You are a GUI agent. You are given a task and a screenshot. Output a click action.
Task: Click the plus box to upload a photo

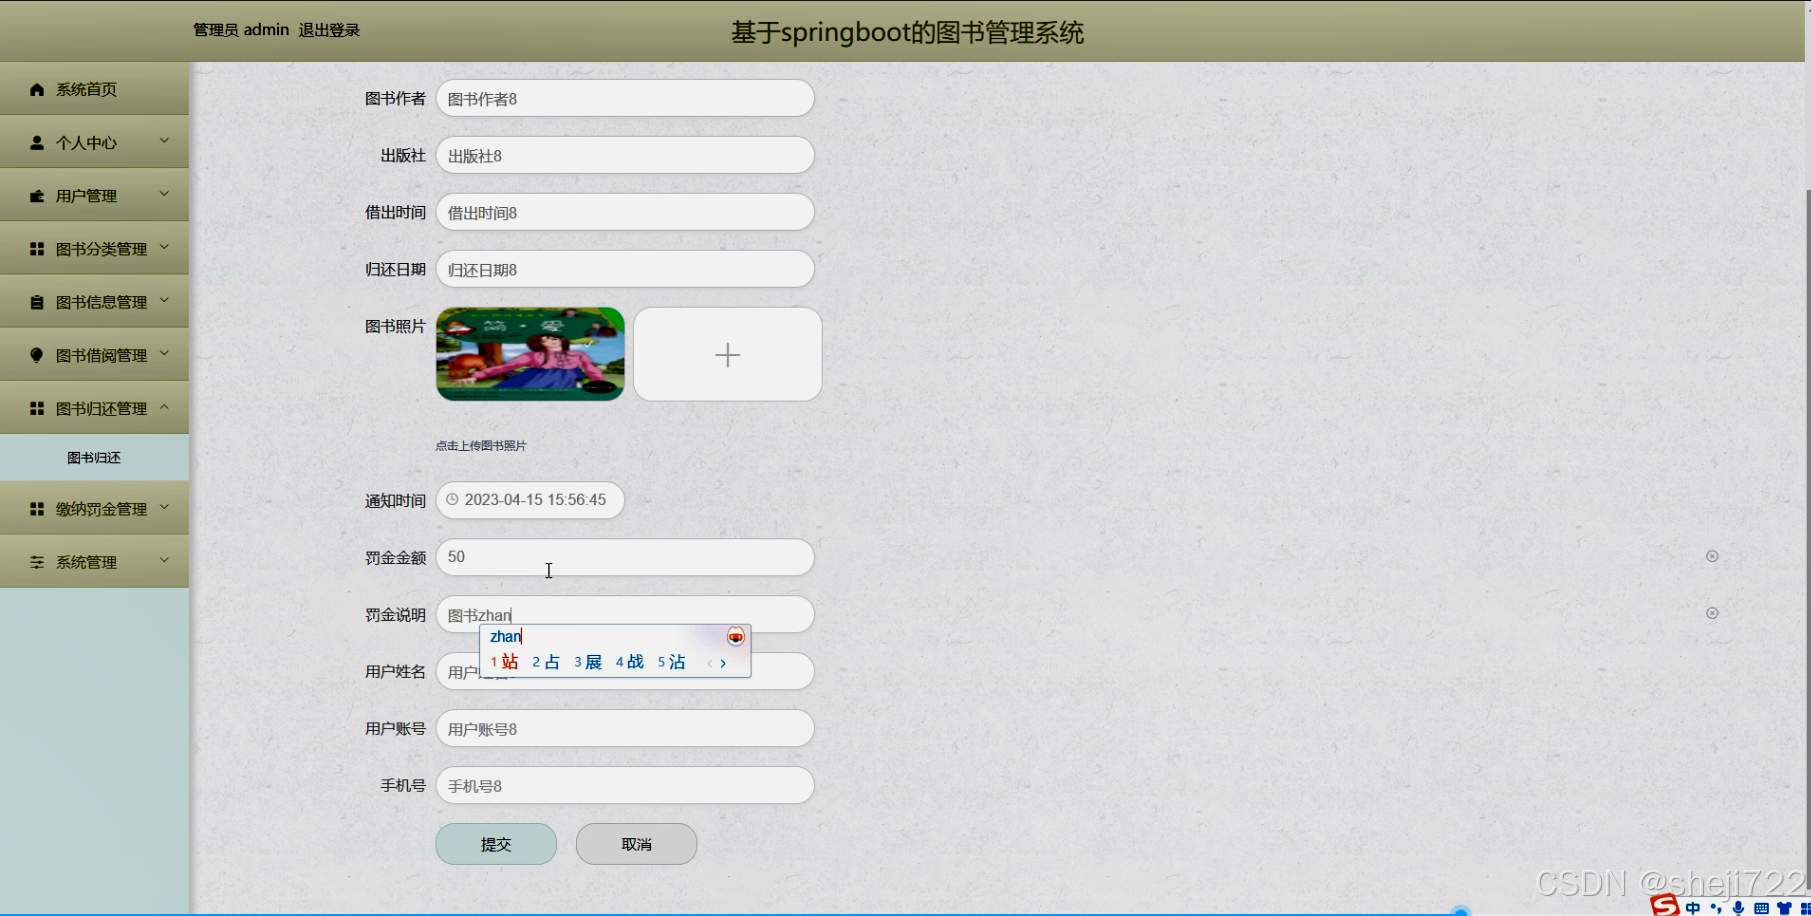(727, 354)
